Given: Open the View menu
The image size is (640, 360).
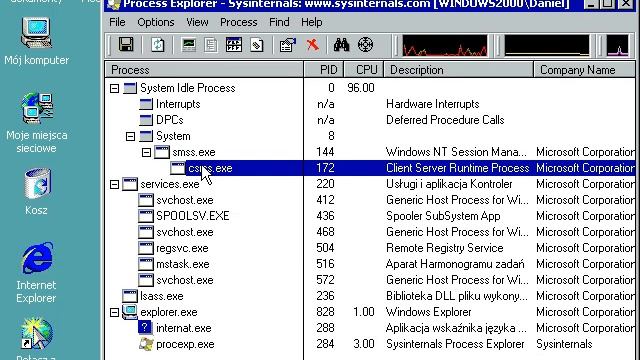Looking at the screenshot, I should pos(197,22).
